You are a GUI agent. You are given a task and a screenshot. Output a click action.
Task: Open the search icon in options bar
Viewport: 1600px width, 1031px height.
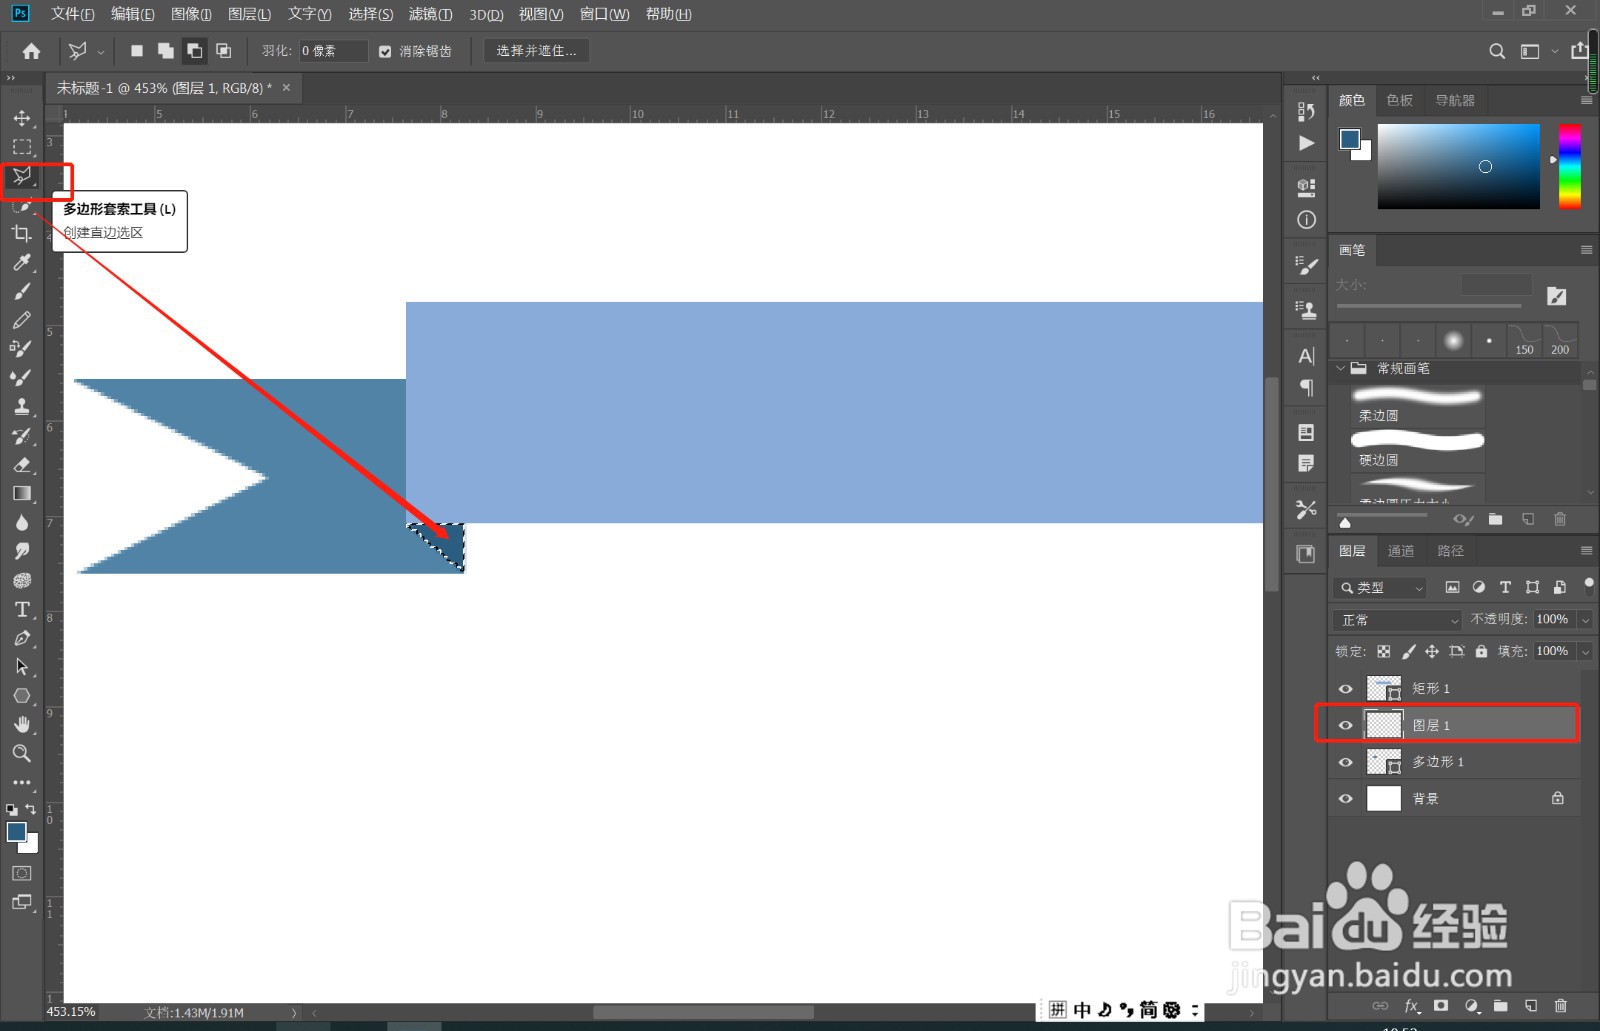tap(1497, 51)
